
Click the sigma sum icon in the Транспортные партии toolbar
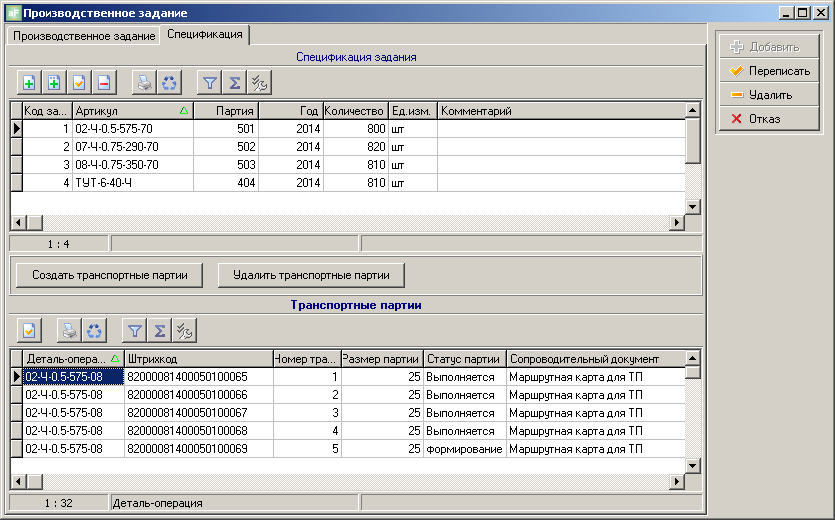(x=159, y=330)
